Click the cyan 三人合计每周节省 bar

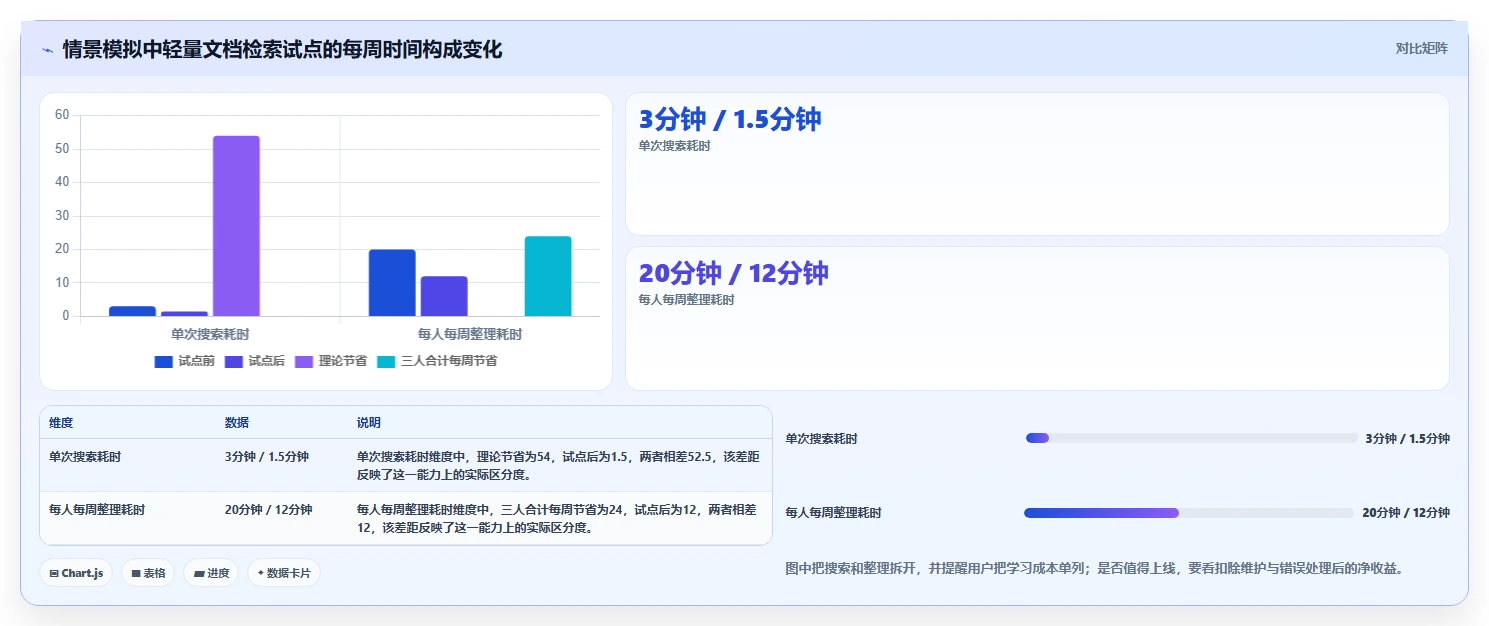click(x=548, y=276)
